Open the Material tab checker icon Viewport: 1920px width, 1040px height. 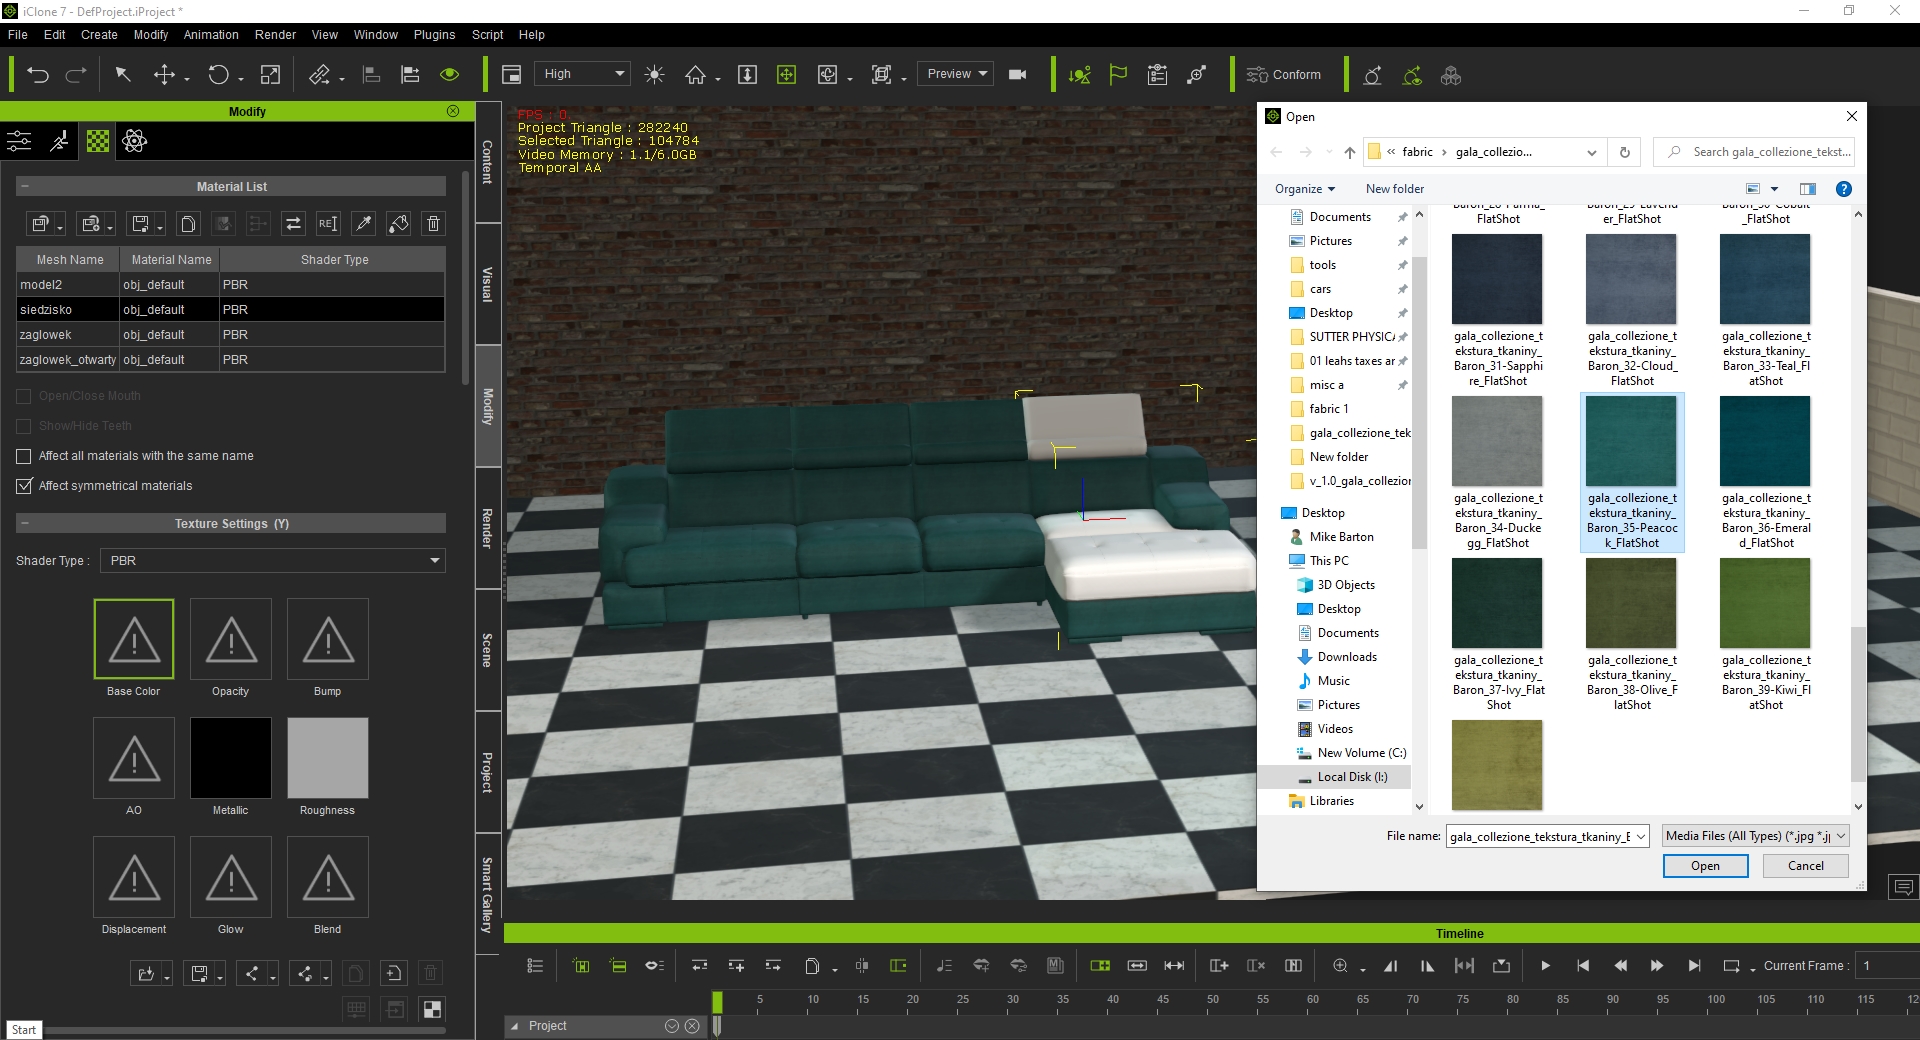pos(97,141)
